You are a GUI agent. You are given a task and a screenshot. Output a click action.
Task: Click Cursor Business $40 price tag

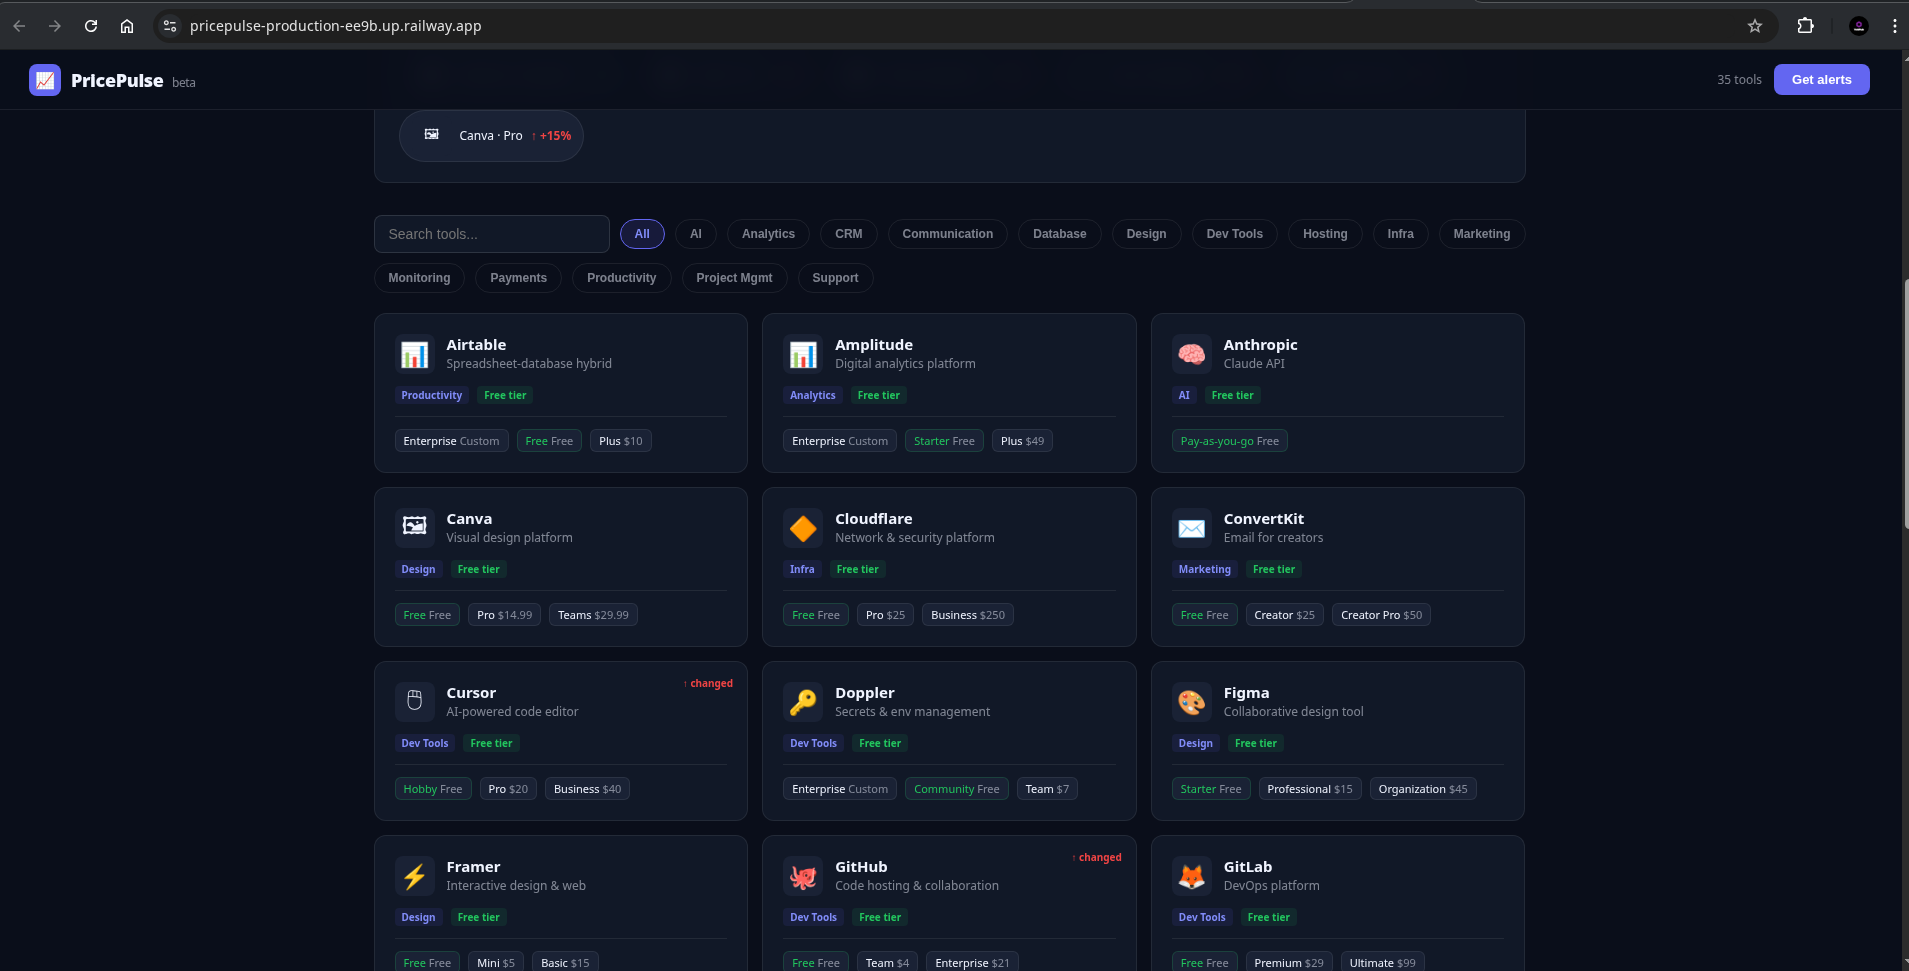click(x=587, y=789)
